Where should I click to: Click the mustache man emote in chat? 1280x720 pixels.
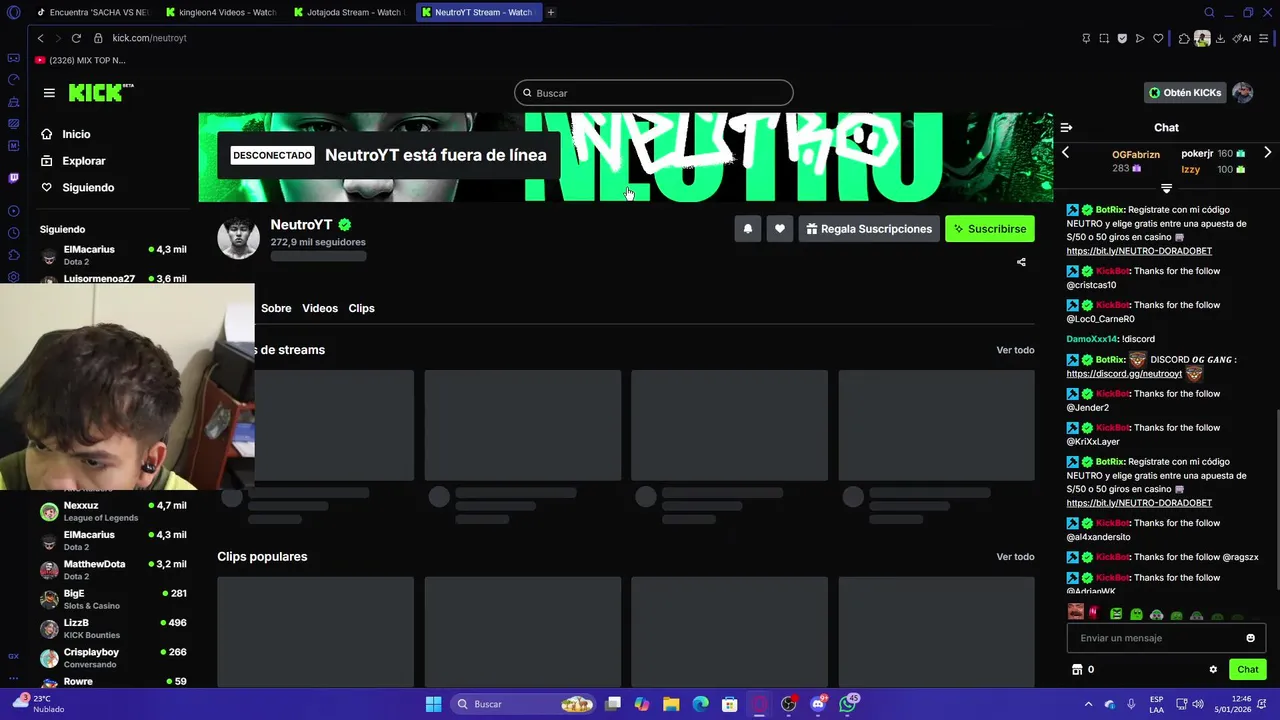(1076, 612)
